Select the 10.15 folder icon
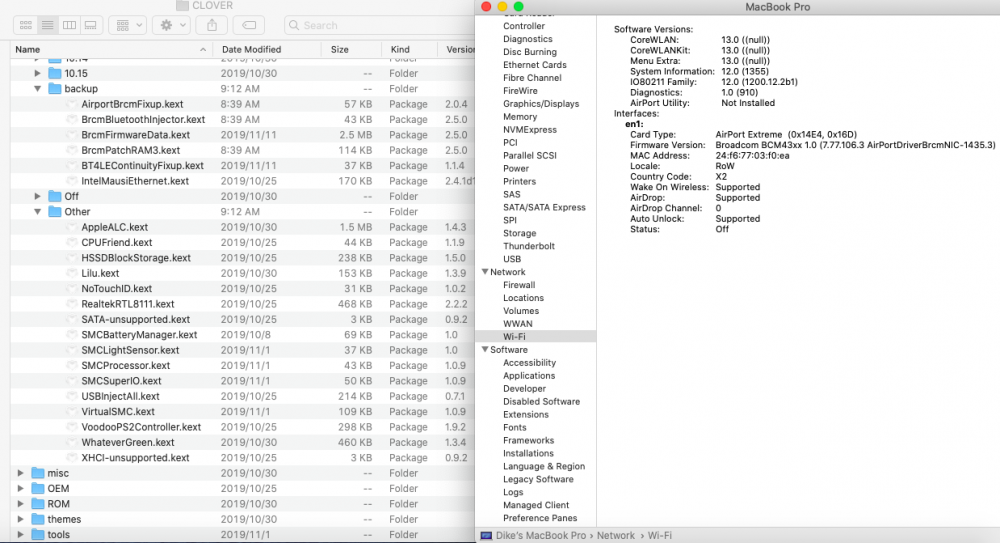The width and height of the screenshot is (1000, 543). click(x=55, y=73)
